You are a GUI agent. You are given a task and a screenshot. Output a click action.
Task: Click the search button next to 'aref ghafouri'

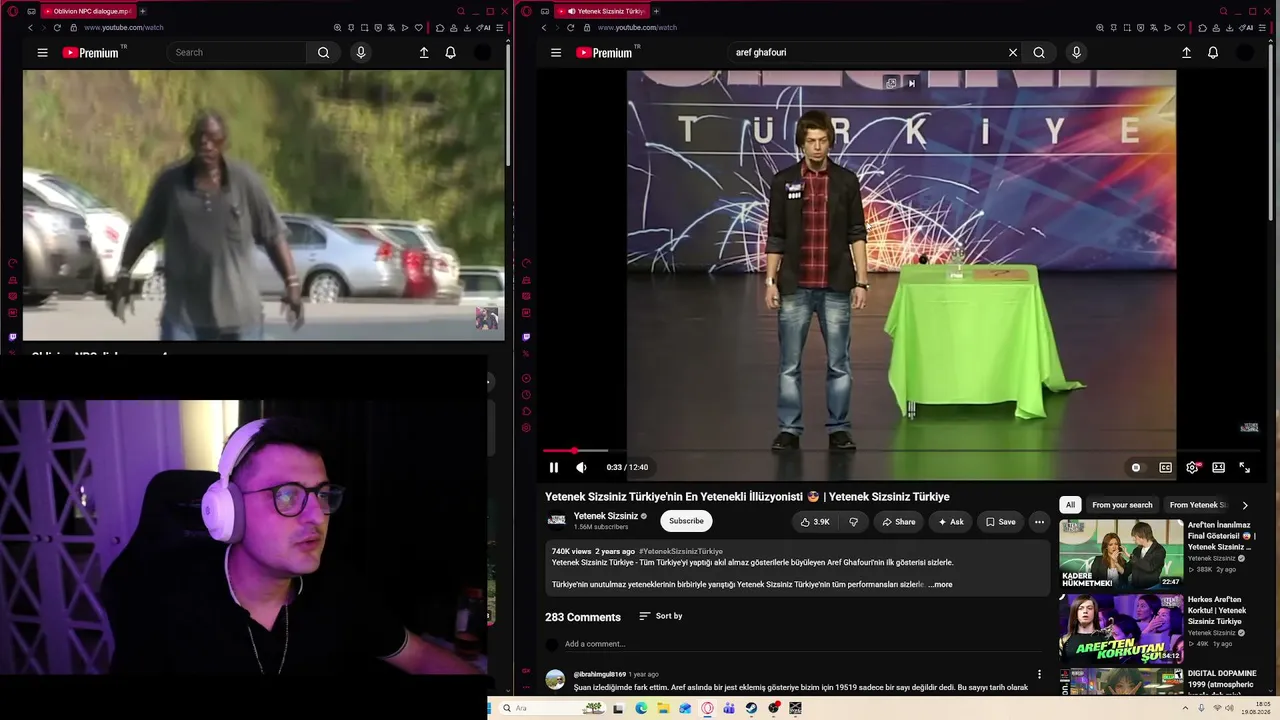[1039, 53]
